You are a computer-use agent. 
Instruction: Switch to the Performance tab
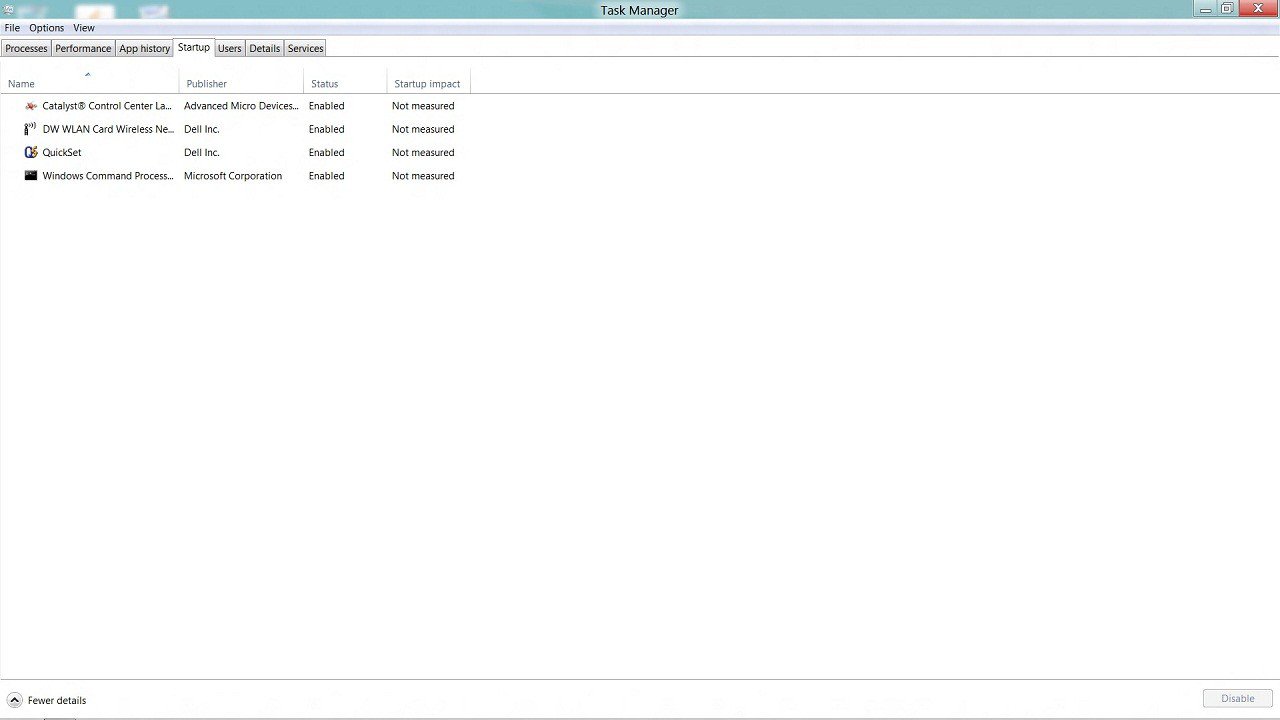(x=83, y=48)
